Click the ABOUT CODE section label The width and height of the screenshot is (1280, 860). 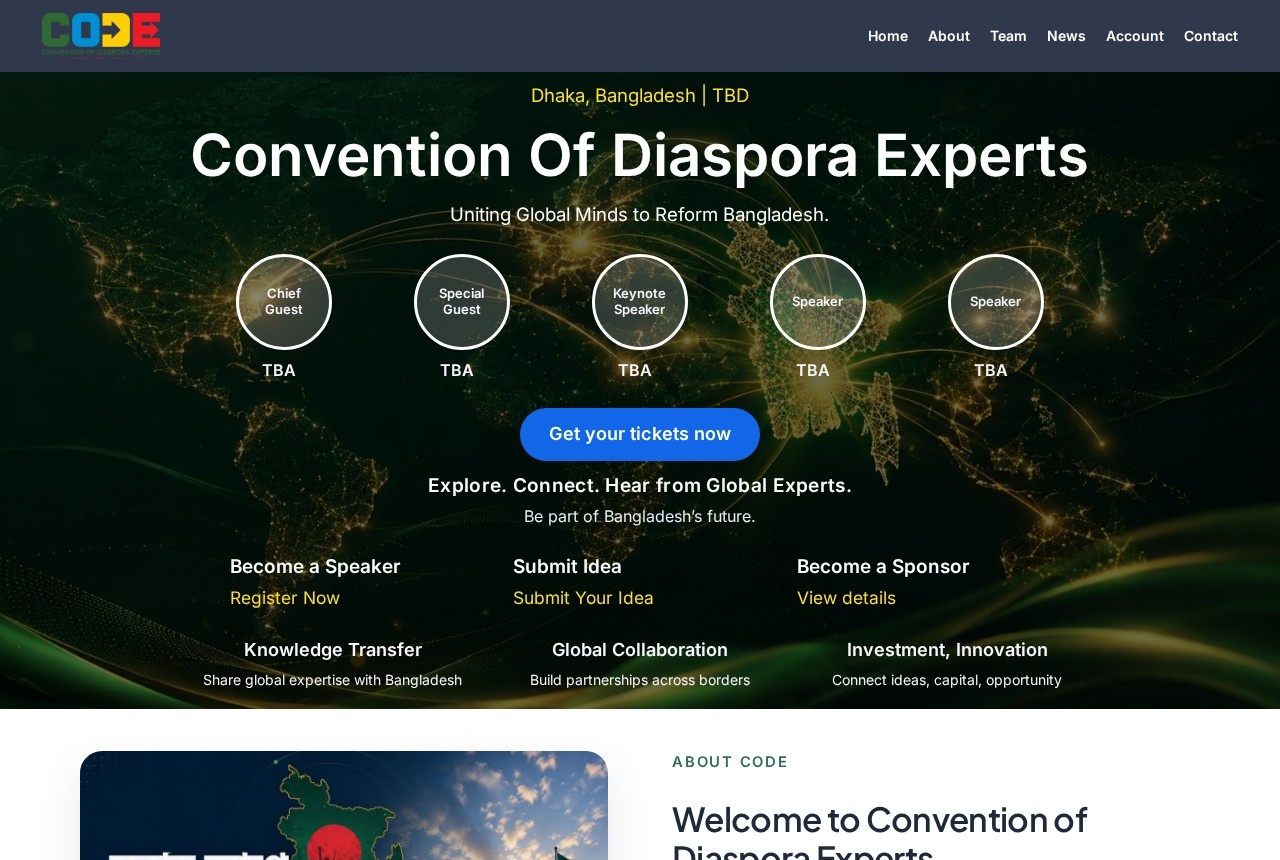(x=730, y=762)
